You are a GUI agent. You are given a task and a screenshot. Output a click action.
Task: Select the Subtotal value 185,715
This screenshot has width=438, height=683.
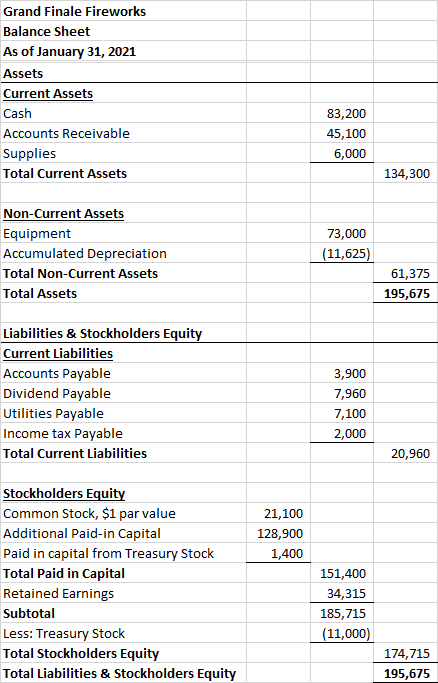[x=342, y=614]
